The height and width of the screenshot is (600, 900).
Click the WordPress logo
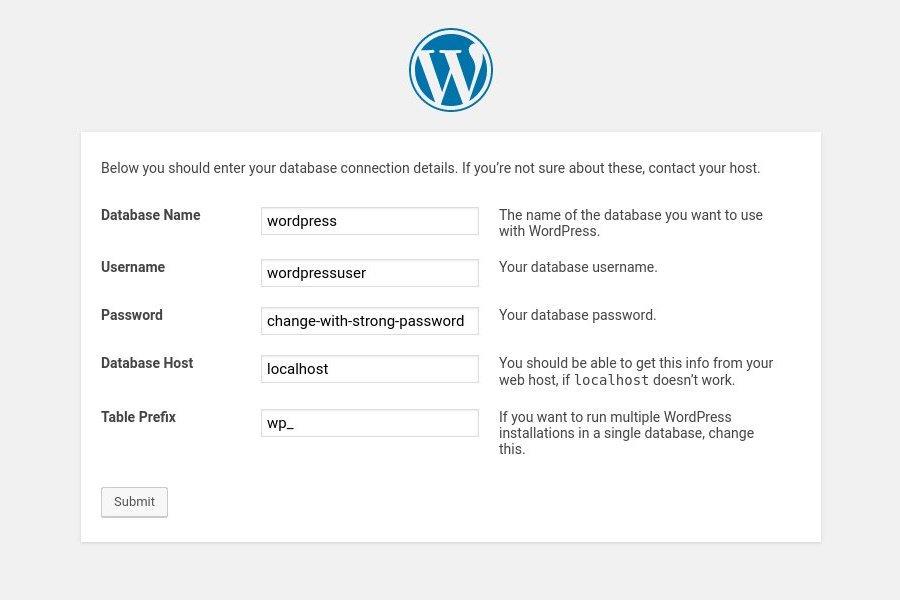pos(450,70)
